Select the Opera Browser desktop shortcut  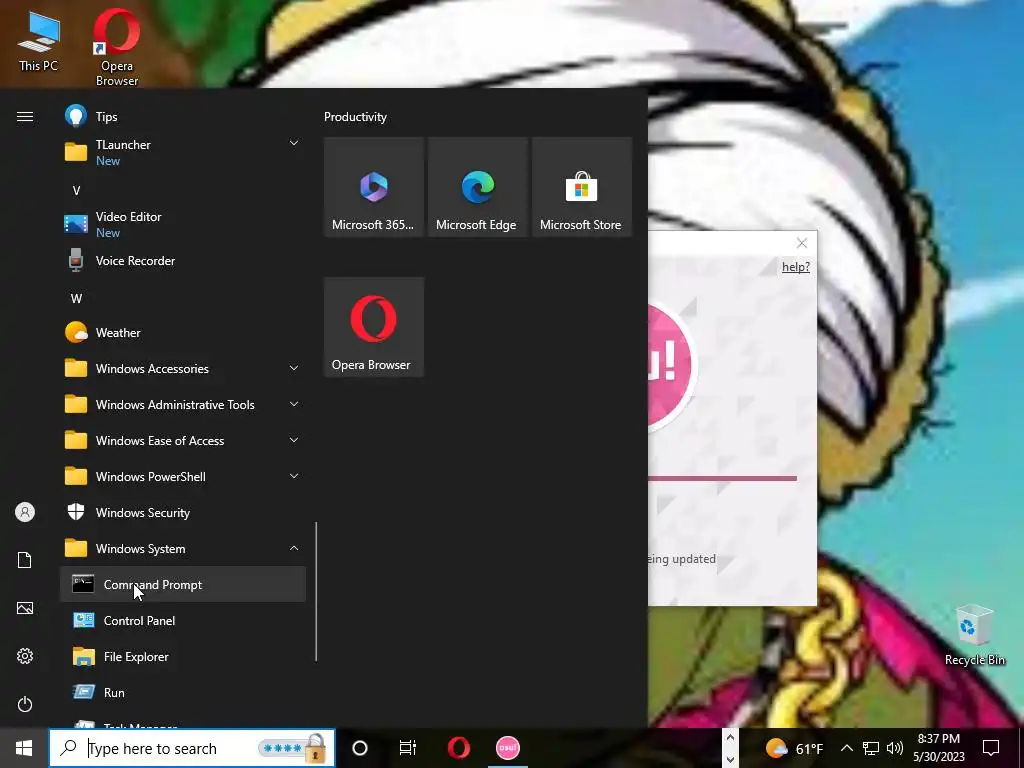coord(117,47)
